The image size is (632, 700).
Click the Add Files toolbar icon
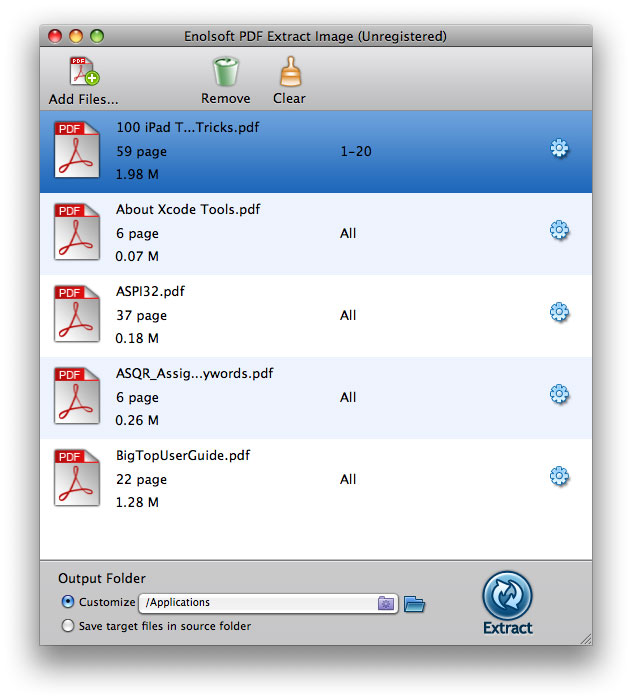84,71
